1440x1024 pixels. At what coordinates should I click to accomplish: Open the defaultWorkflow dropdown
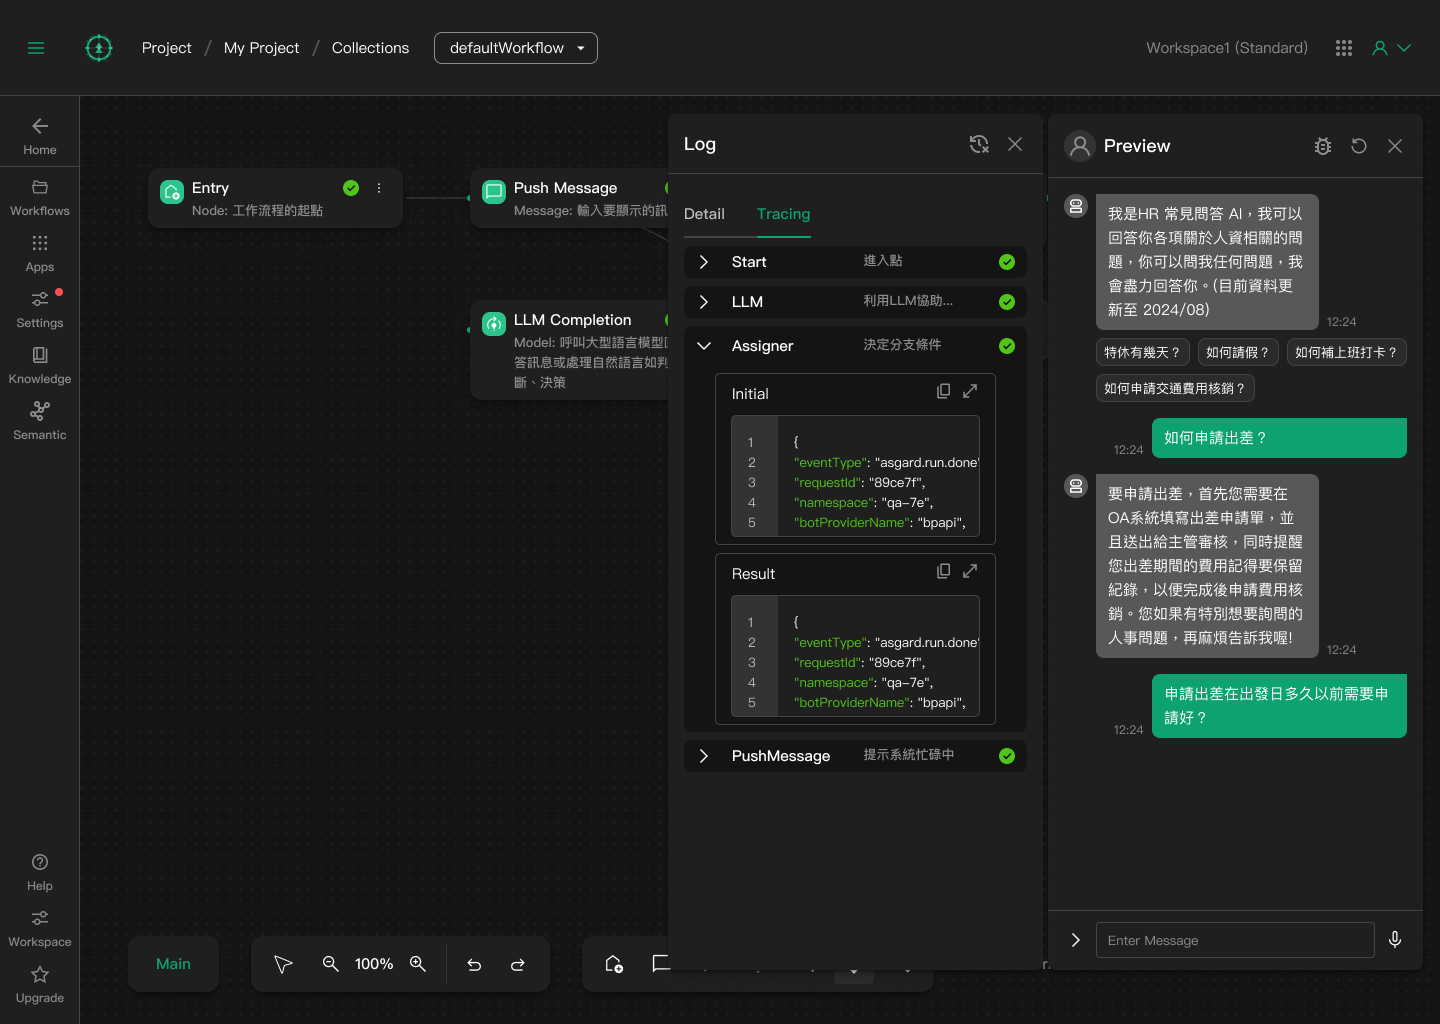515,47
